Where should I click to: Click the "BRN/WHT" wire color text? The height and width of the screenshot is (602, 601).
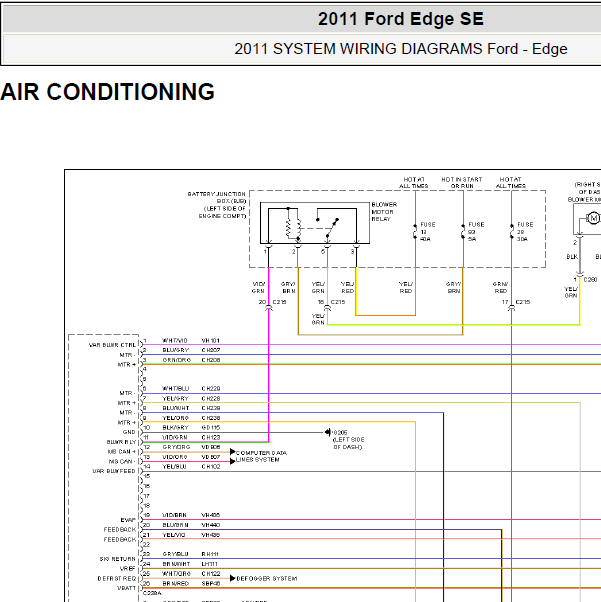pyautogui.click(x=176, y=564)
